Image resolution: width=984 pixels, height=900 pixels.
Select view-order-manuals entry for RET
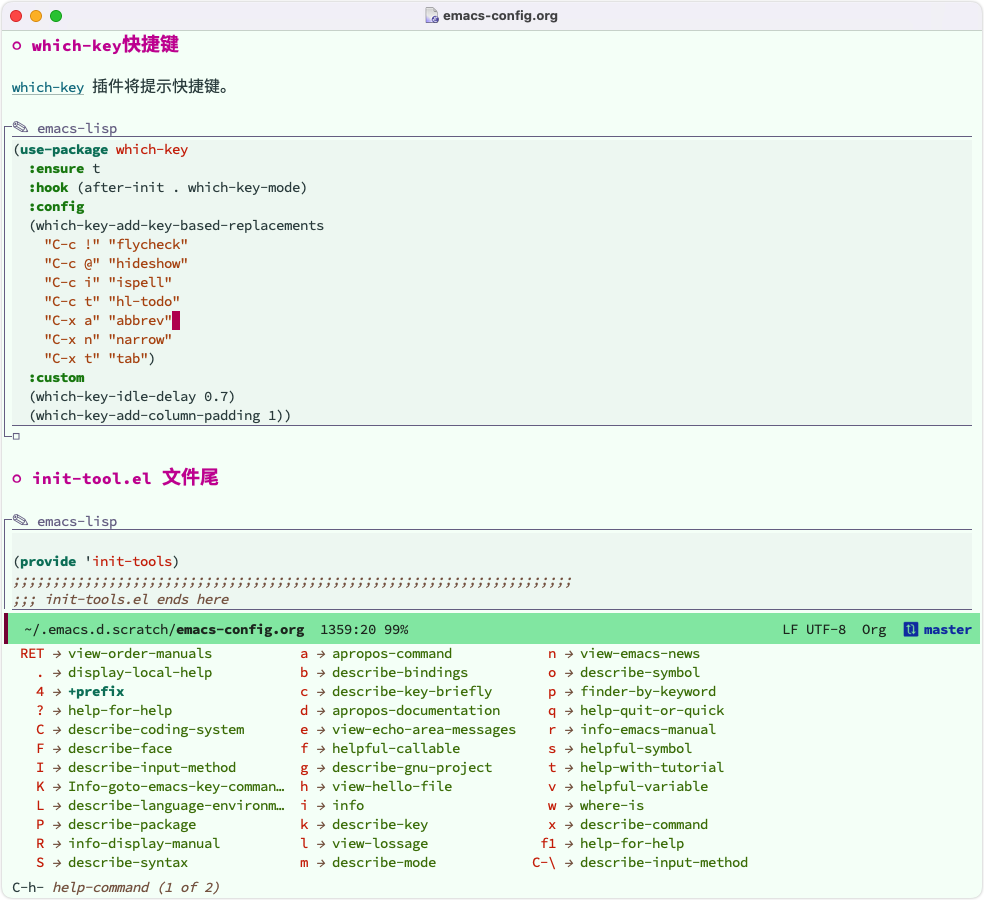140,653
